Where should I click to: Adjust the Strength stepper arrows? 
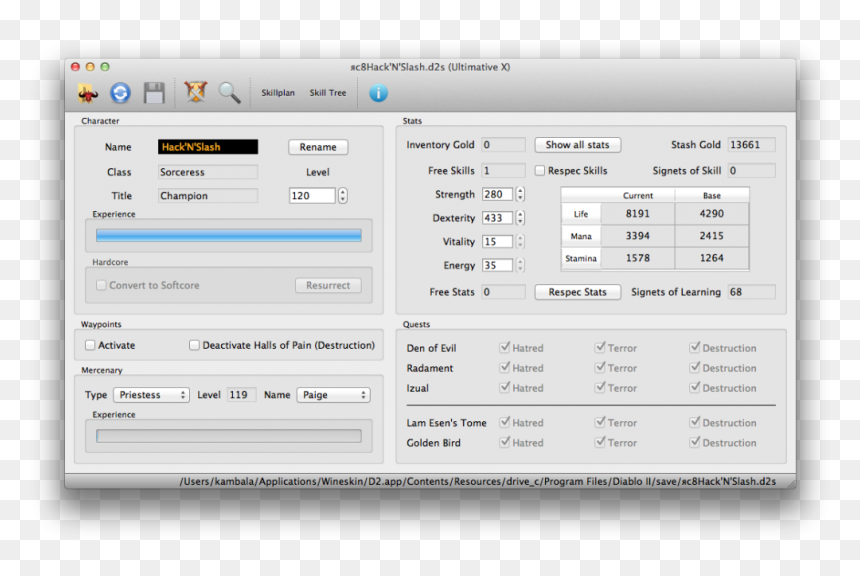520,194
